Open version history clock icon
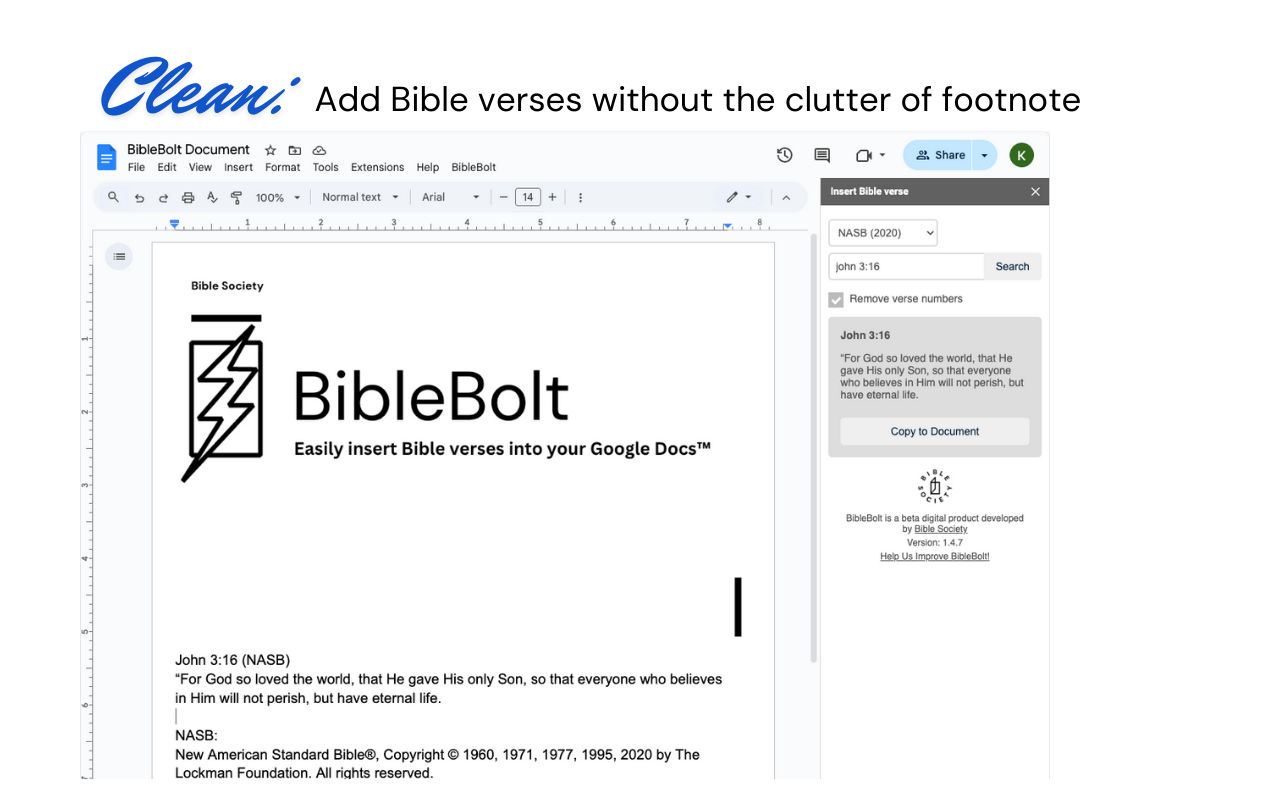 click(x=785, y=155)
